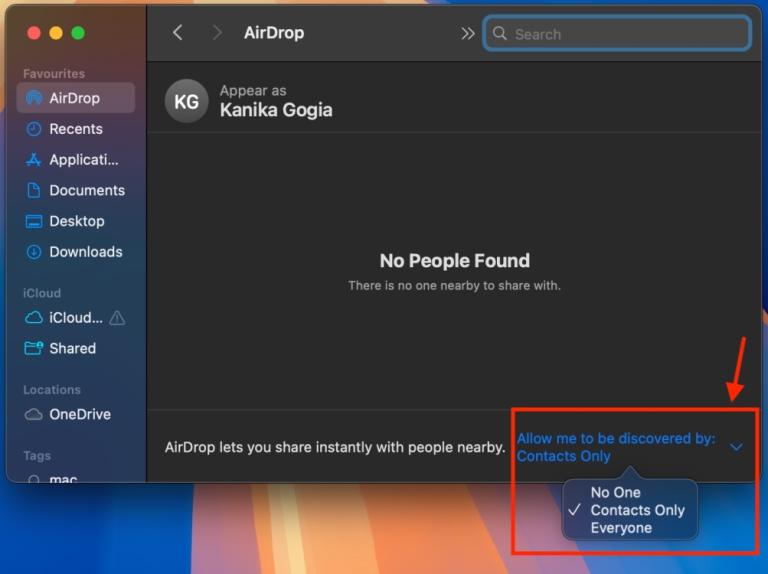768x574 pixels.
Task: Choose Contacts Only in discovery menu
Action: (637, 510)
